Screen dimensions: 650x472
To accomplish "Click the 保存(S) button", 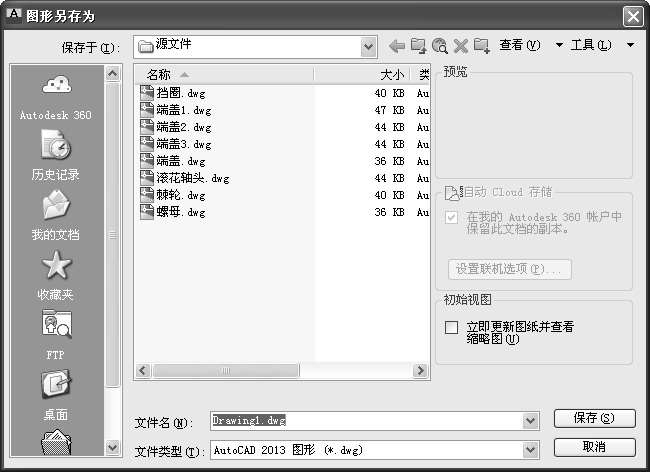I will pos(594,418).
